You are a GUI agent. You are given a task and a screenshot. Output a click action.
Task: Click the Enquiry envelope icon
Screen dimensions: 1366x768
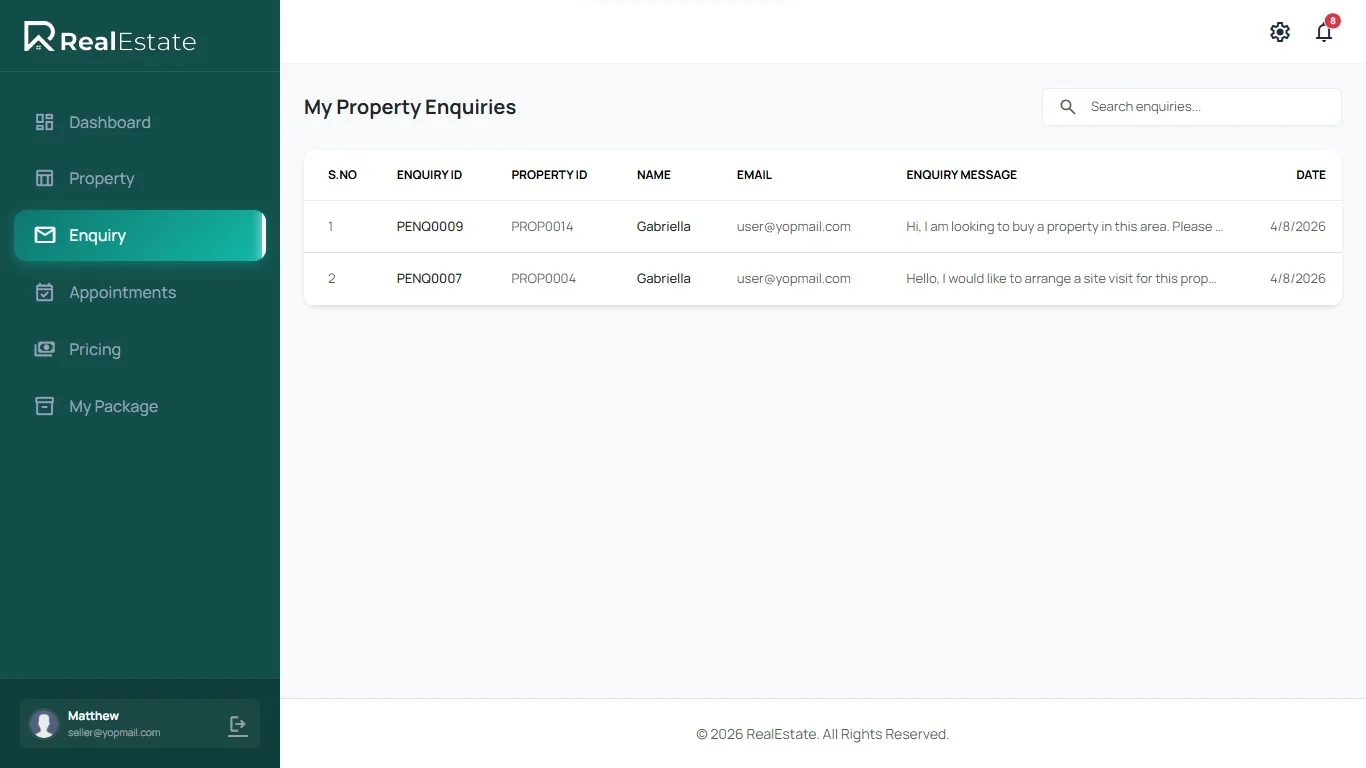(x=44, y=235)
